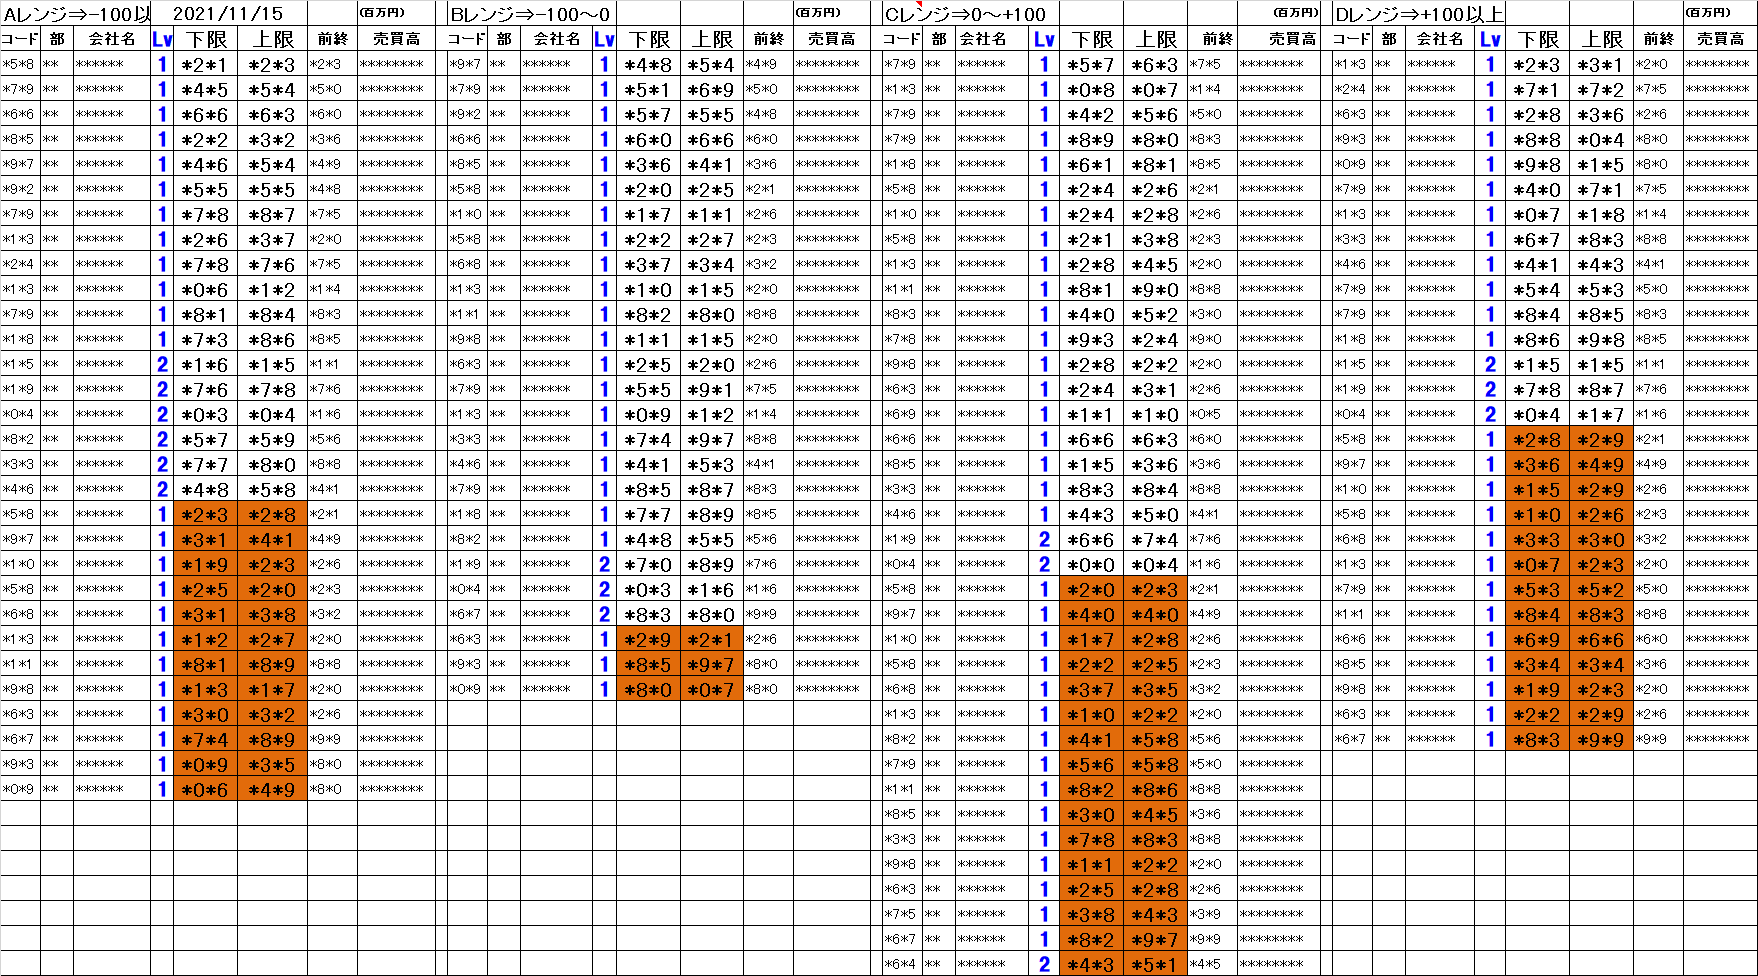The width and height of the screenshot is (1758, 976).
Task: Click orange Dレンジ 下限 cell *3*6
Action: pyautogui.click(x=1538, y=464)
